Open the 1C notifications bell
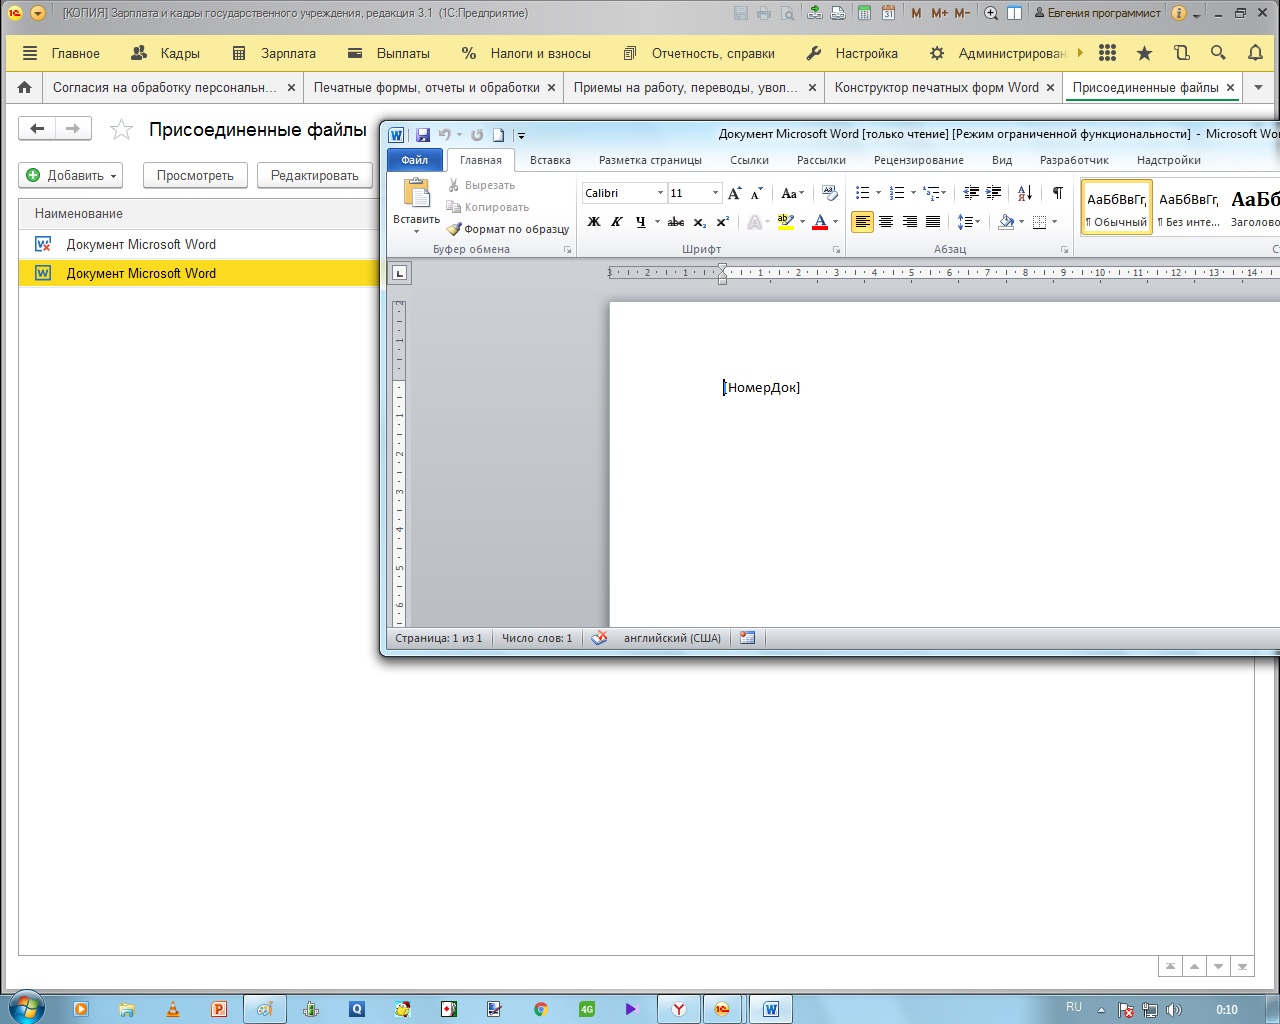This screenshot has width=1280, height=1024. pos(1255,53)
